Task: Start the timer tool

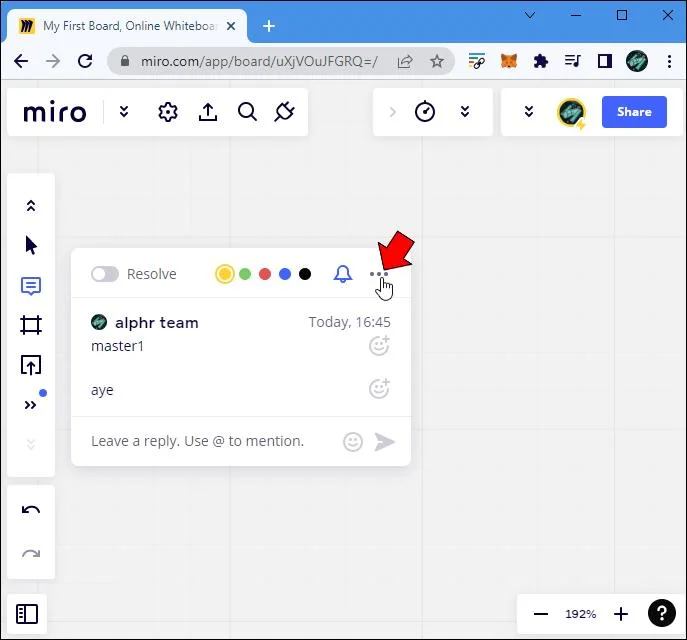Action: click(425, 111)
